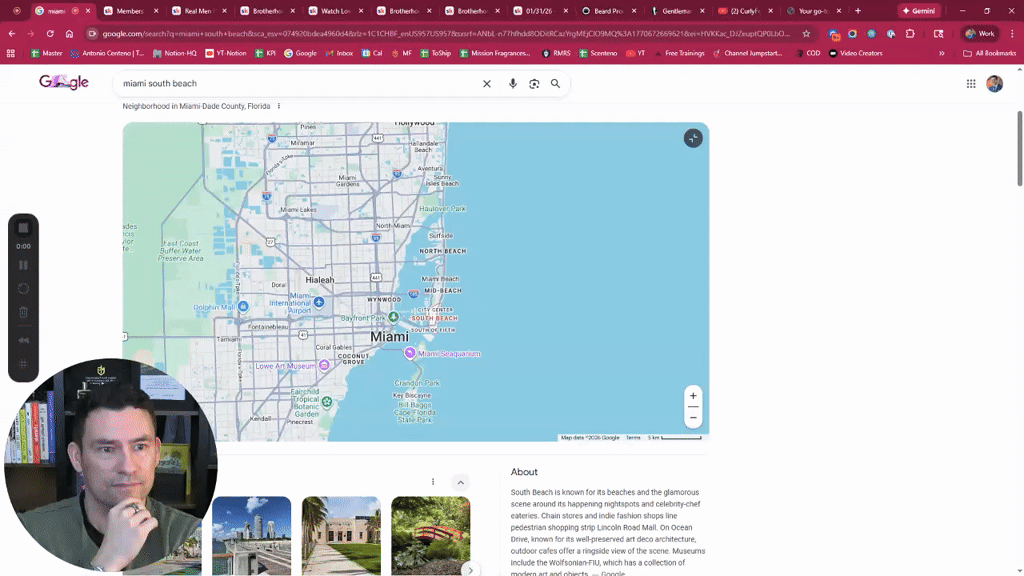Show next photos with the right arrow
1024x576 pixels.
[x=470, y=570]
